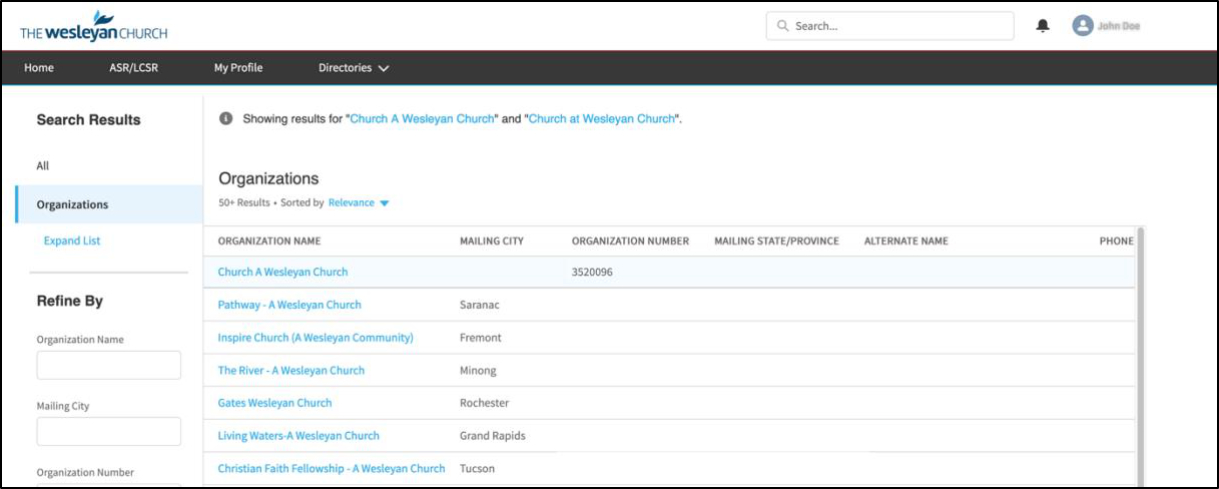The width and height of the screenshot is (1219, 489).
Task: Click into the Organization Name filter field
Action: [x=109, y=365]
